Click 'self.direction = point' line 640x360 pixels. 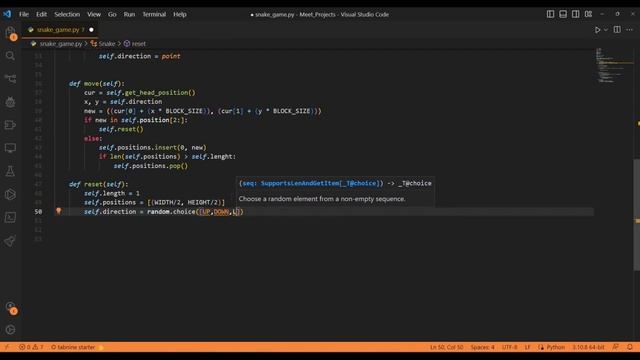139,56
